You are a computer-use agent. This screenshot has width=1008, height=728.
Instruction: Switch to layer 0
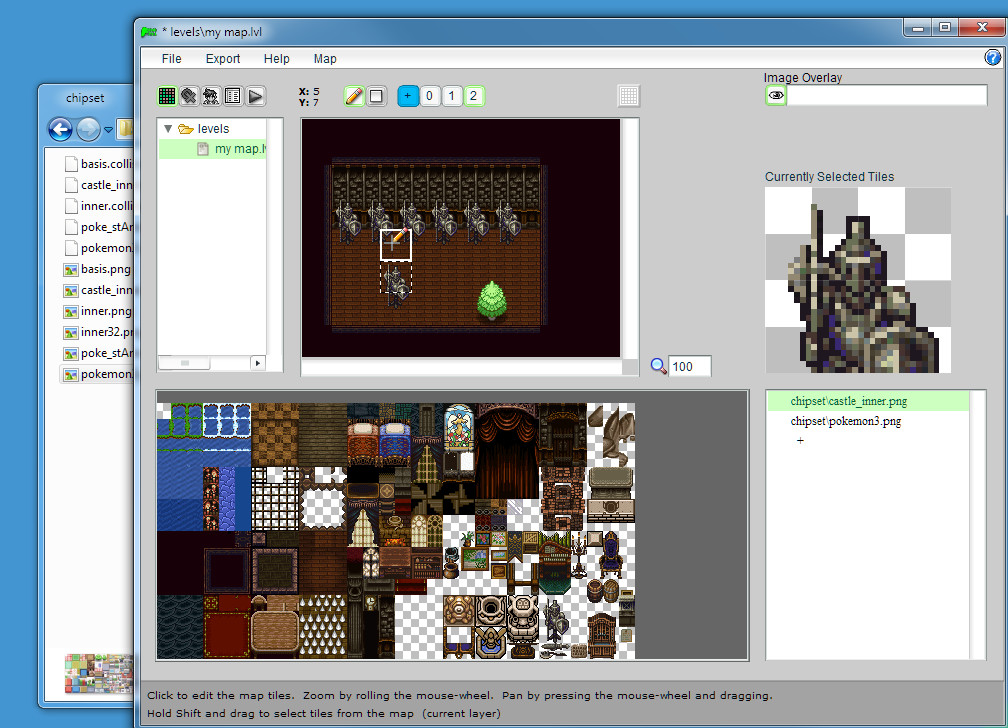coord(429,96)
